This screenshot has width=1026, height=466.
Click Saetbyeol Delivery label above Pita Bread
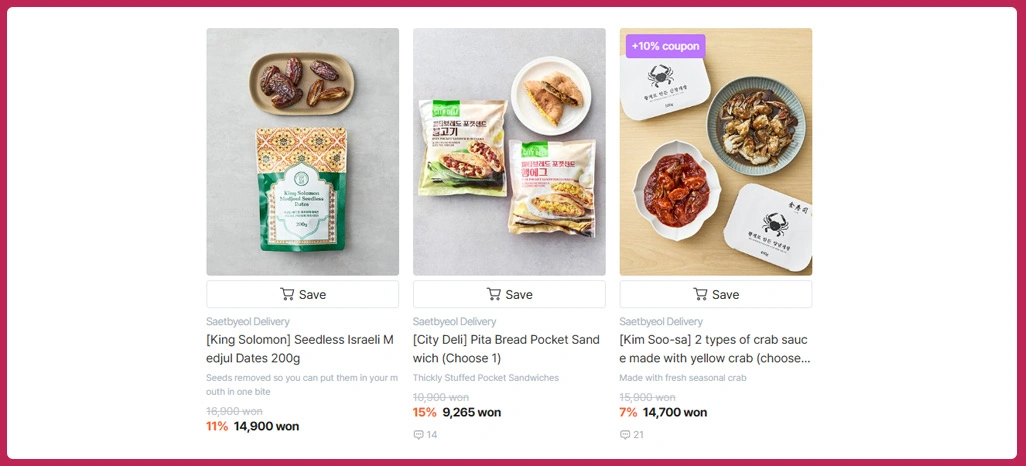pyautogui.click(x=454, y=322)
